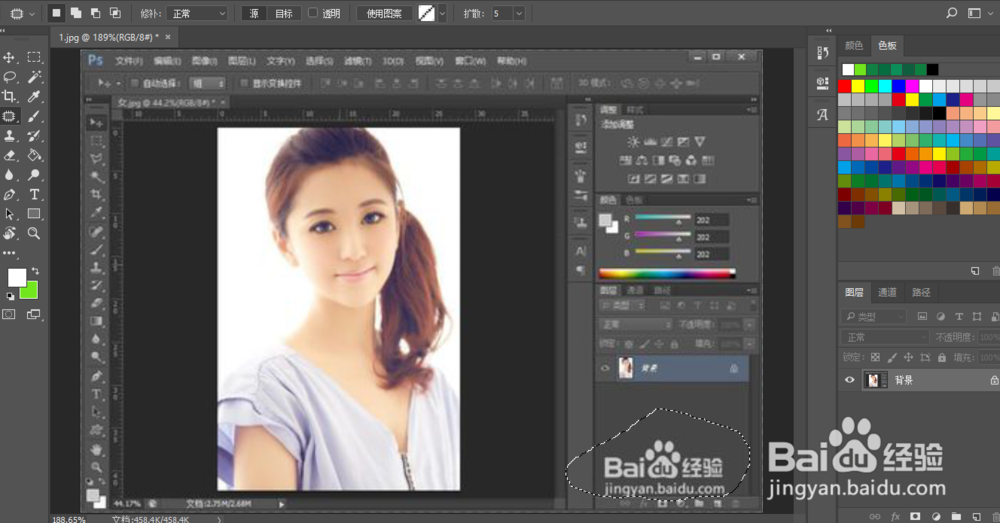The height and width of the screenshot is (523, 1000).
Task: Click the 目标 button
Action: pos(284,13)
